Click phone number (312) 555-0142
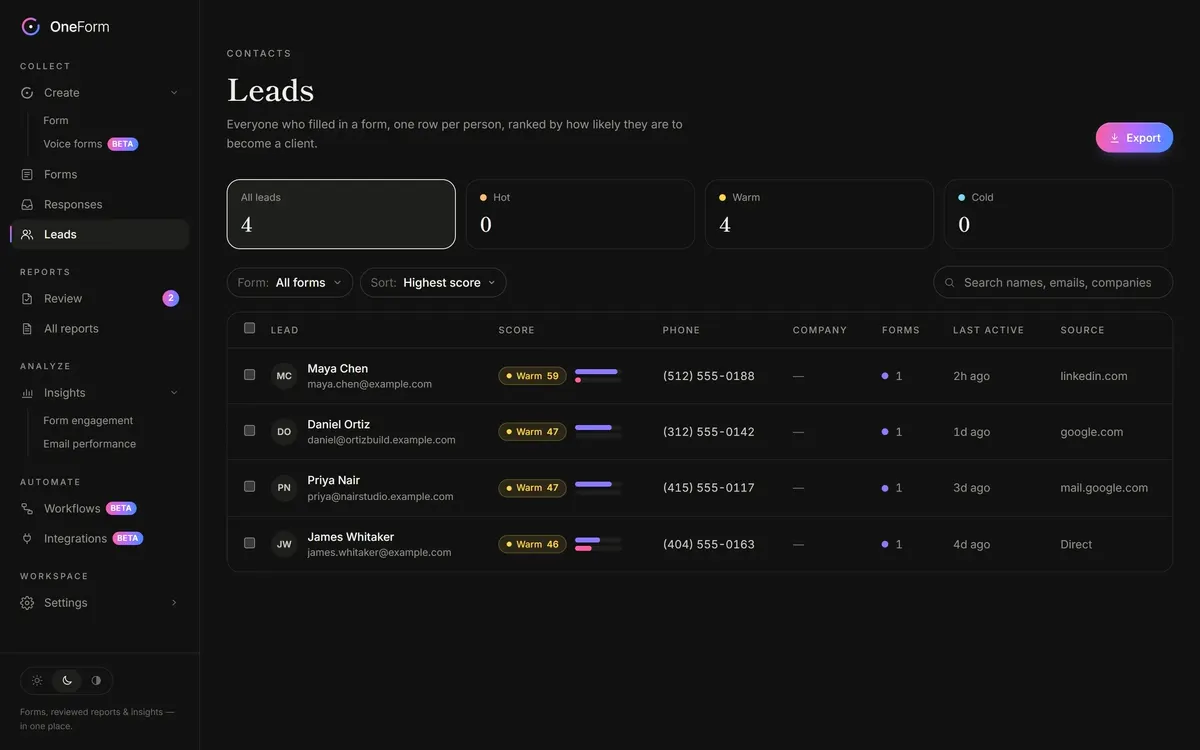1200x750 pixels. tap(709, 432)
